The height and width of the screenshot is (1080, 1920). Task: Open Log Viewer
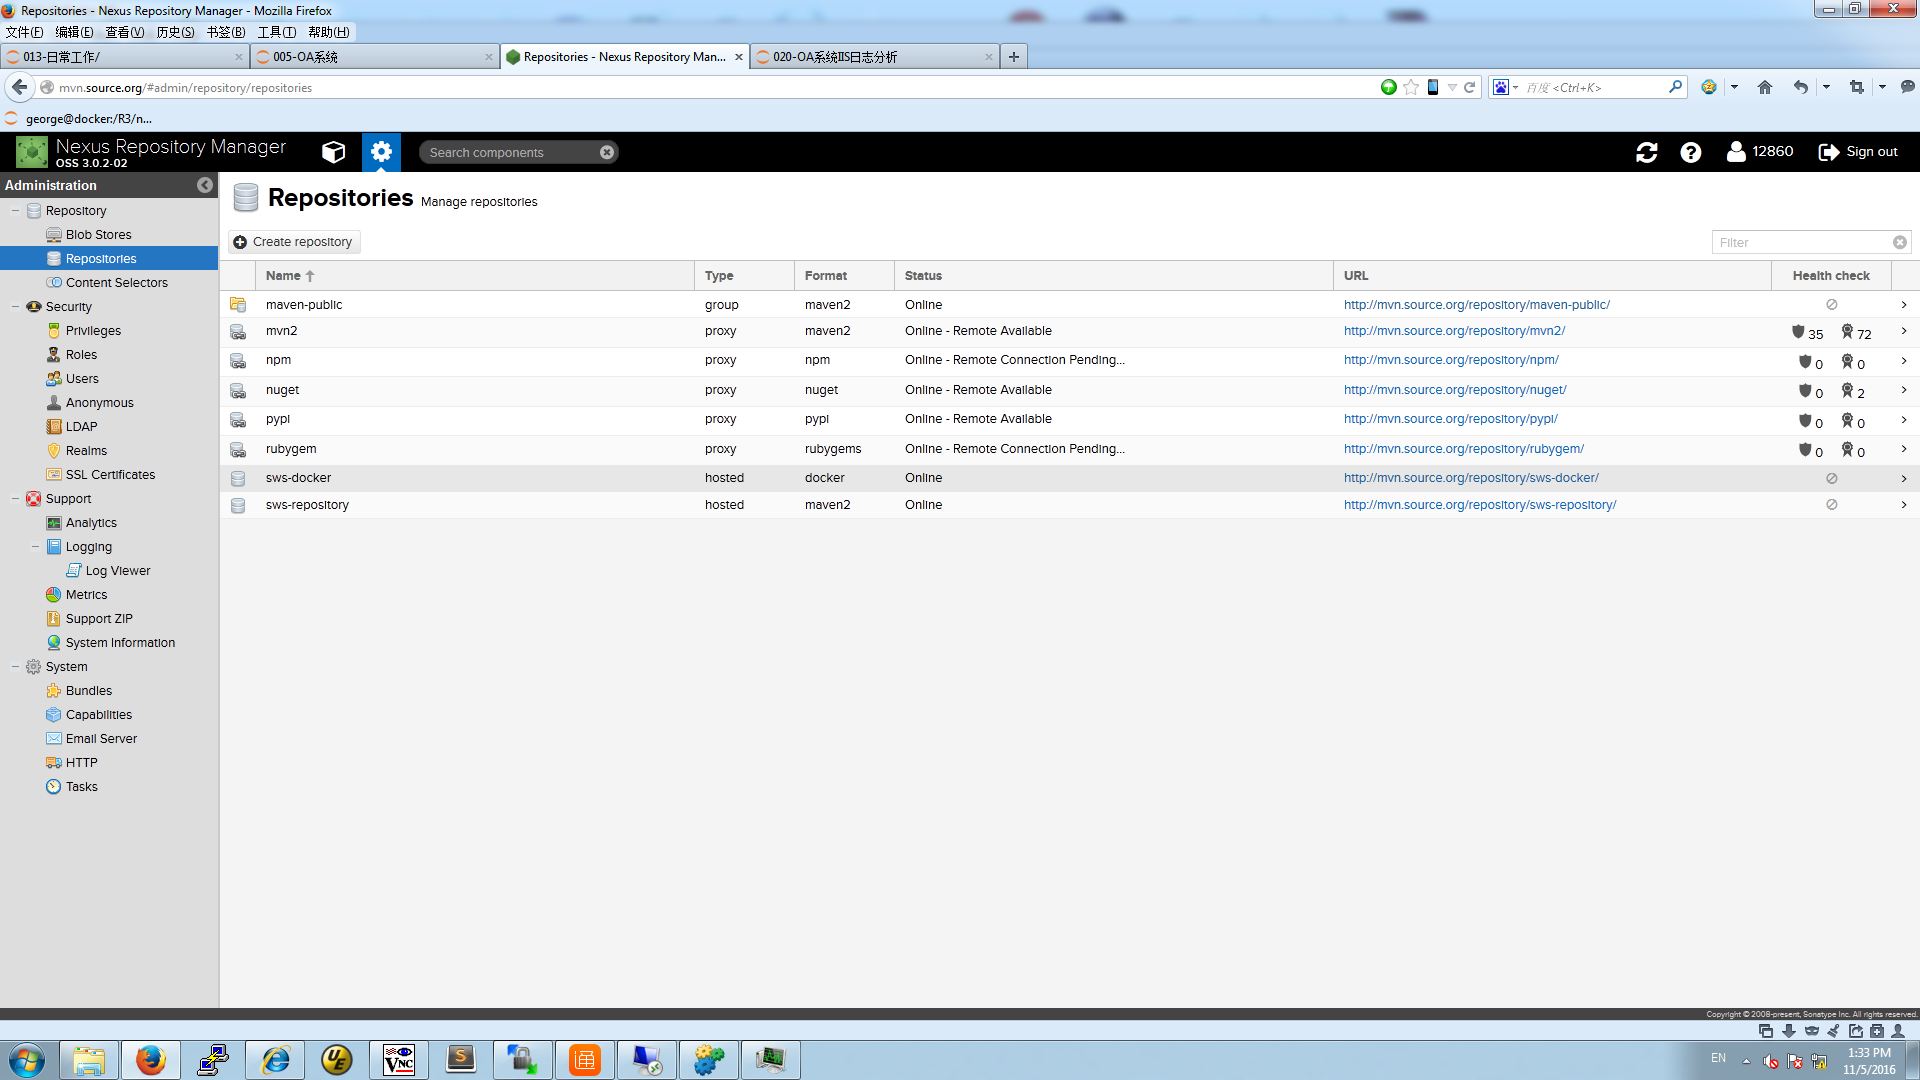click(x=118, y=571)
